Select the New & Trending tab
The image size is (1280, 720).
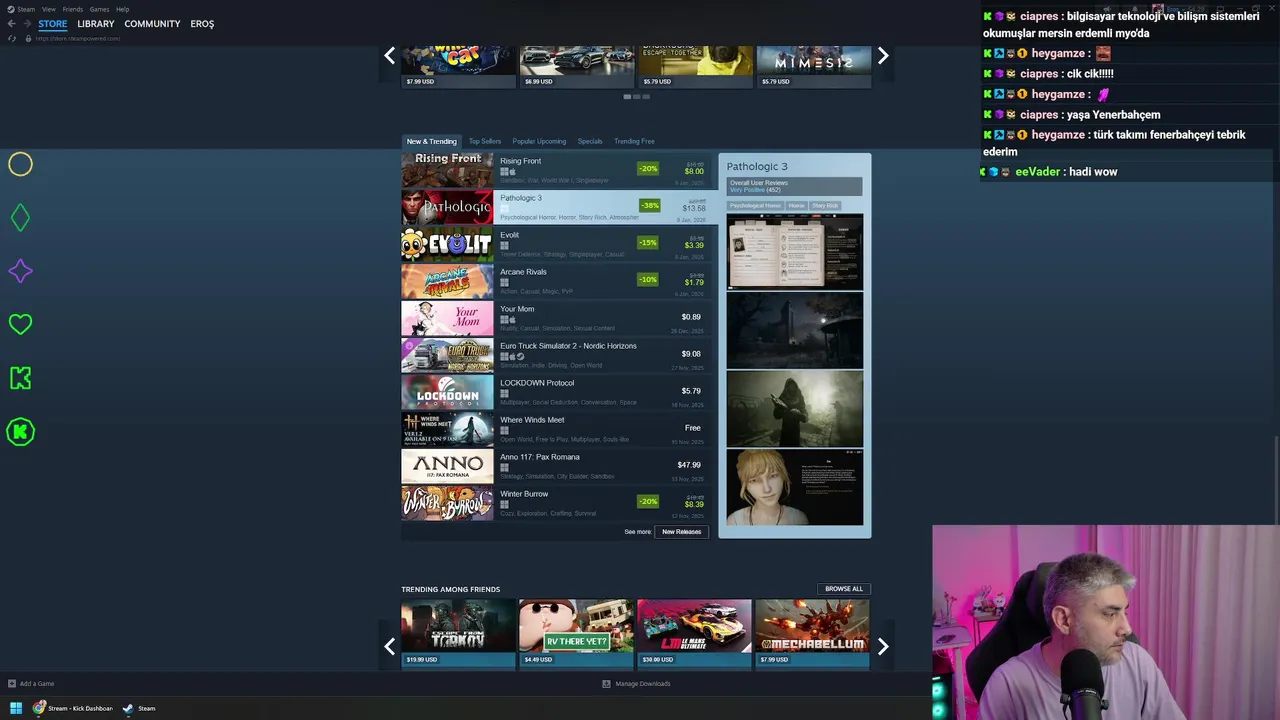coord(431,141)
